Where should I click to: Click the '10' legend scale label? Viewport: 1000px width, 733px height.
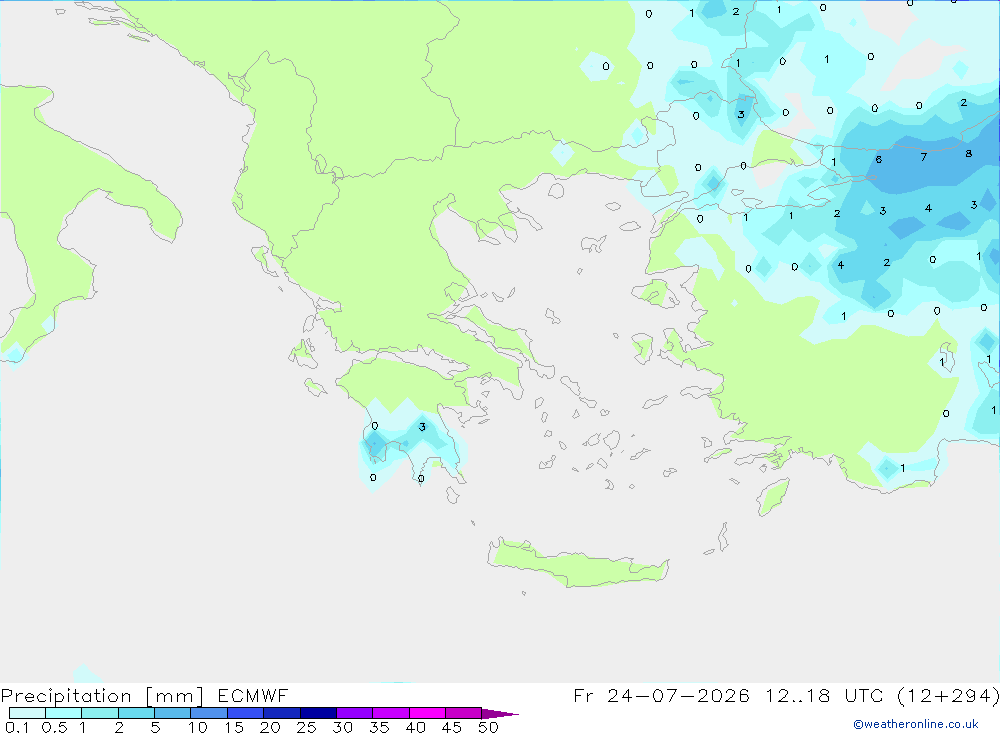pyautogui.click(x=198, y=727)
